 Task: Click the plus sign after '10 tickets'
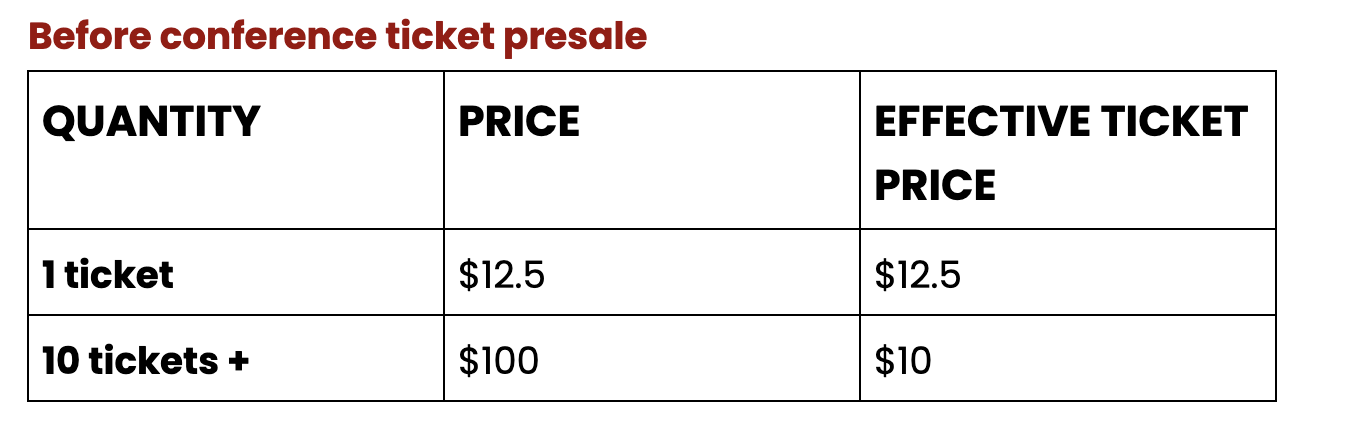pos(237,361)
